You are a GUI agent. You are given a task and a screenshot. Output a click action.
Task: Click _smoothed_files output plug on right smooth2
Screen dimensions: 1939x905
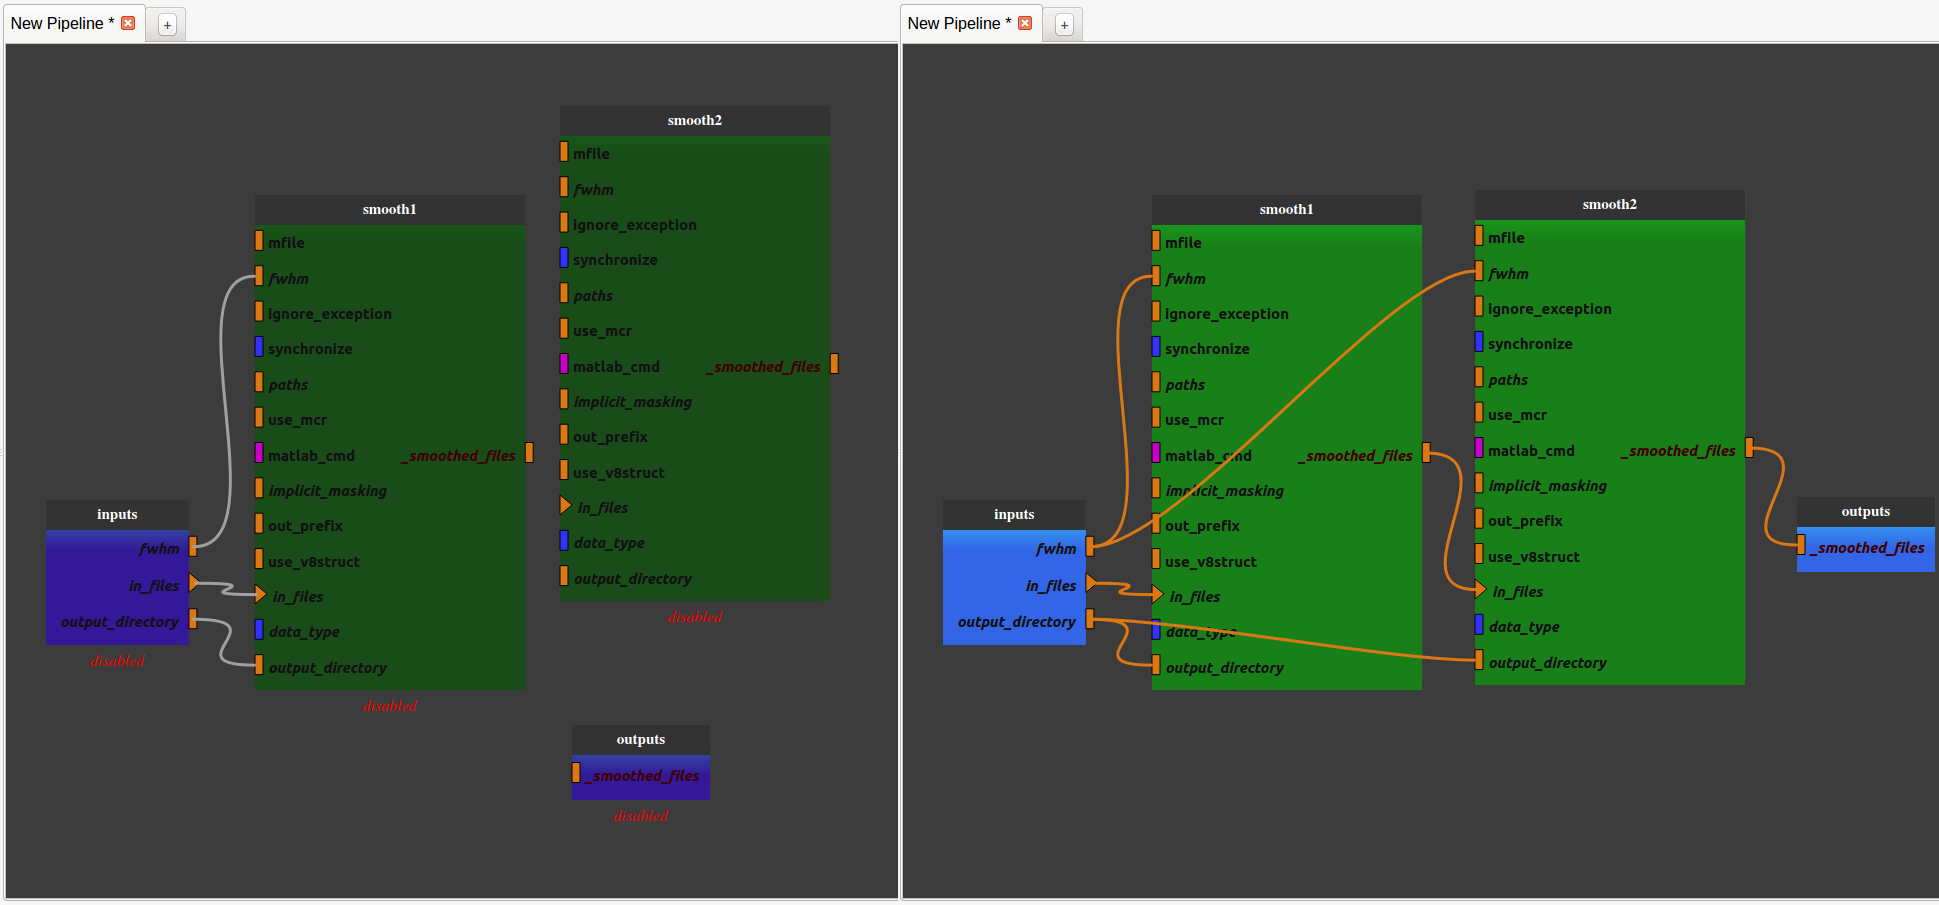(x=1749, y=448)
